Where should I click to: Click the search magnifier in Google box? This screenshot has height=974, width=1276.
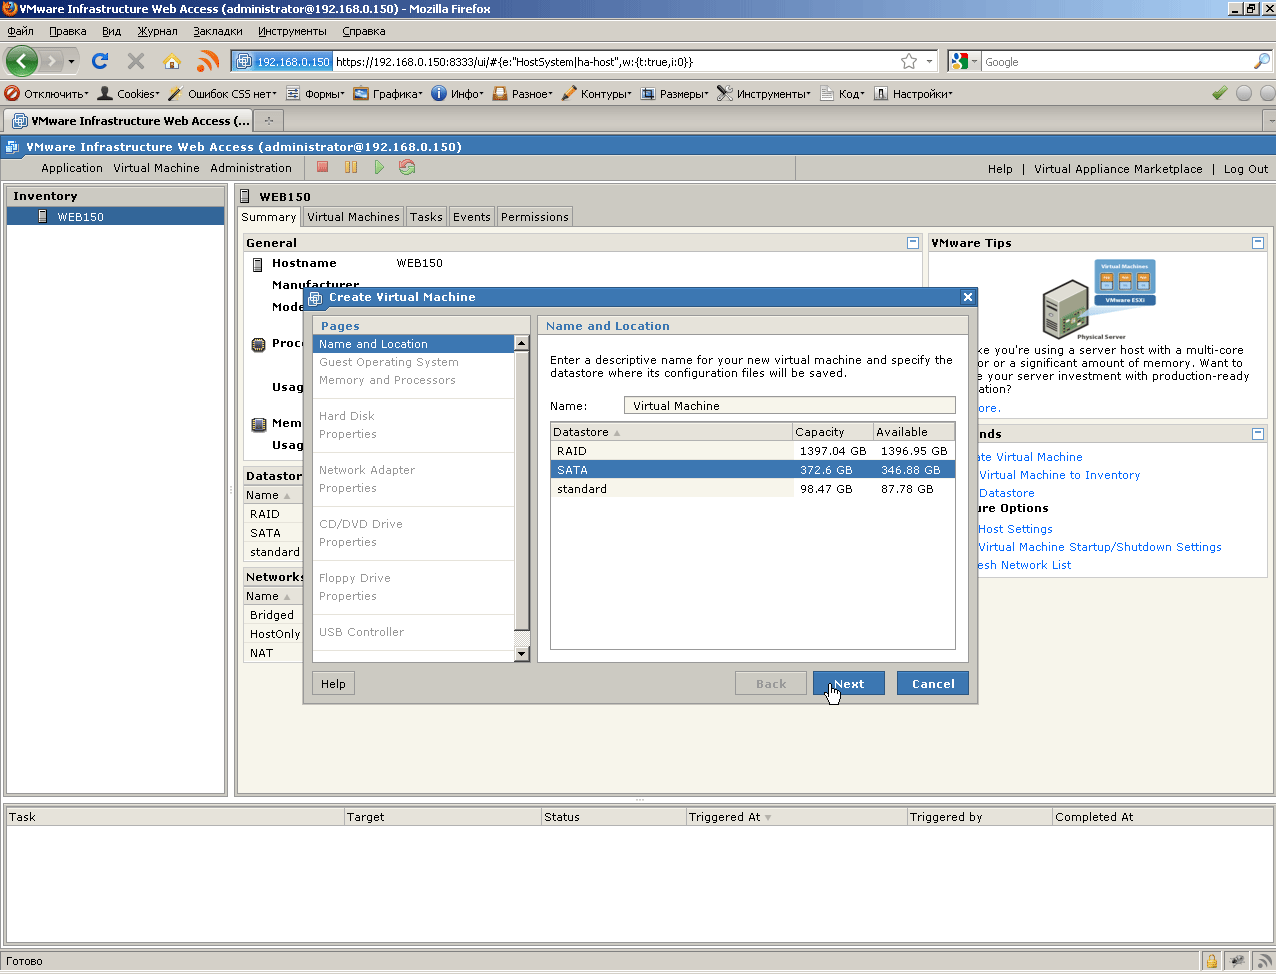pyautogui.click(x=1261, y=61)
